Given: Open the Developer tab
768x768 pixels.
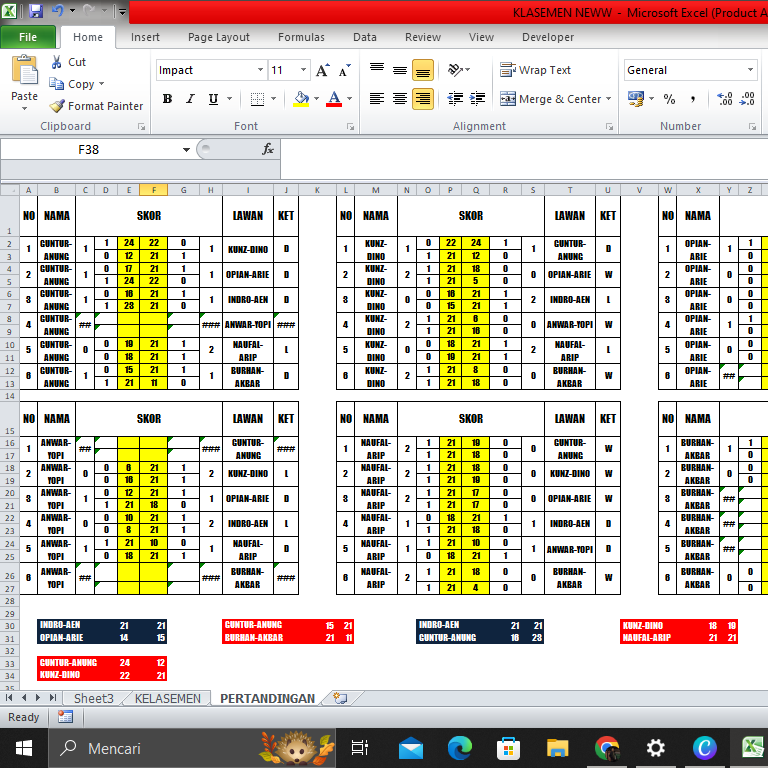Looking at the screenshot, I should [x=548, y=37].
